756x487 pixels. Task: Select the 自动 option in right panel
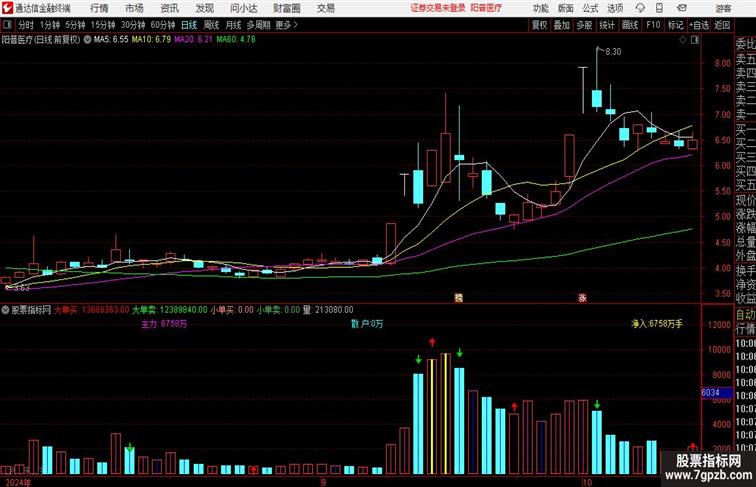pos(745,314)
